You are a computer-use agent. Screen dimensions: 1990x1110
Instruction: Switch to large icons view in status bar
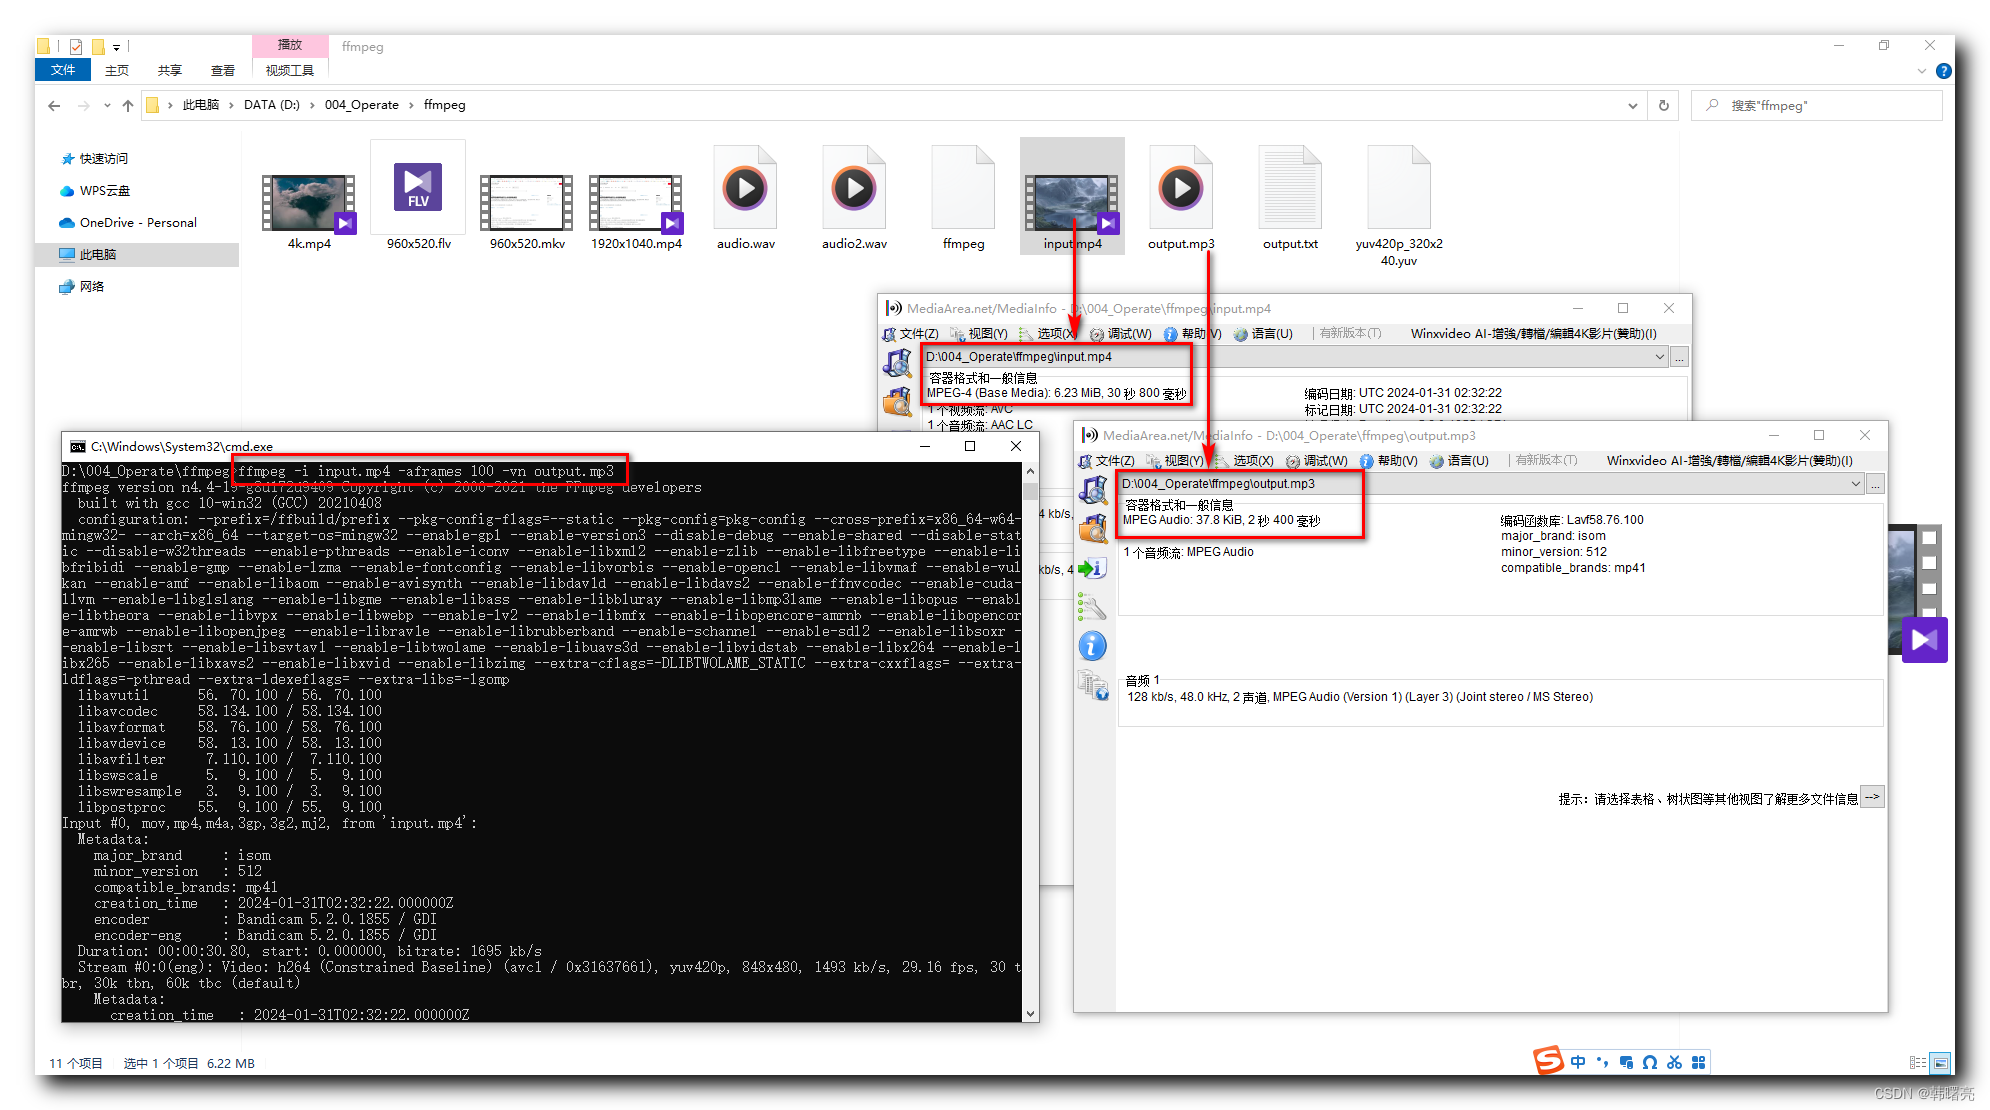1940,1063
